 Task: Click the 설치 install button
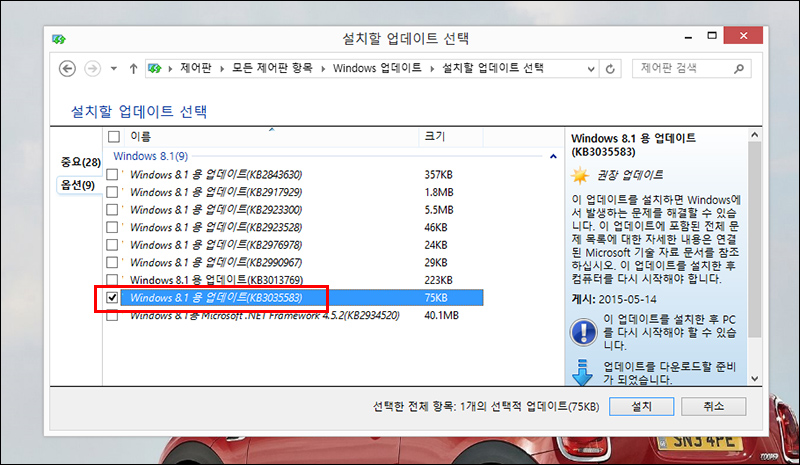pos(641,406)
